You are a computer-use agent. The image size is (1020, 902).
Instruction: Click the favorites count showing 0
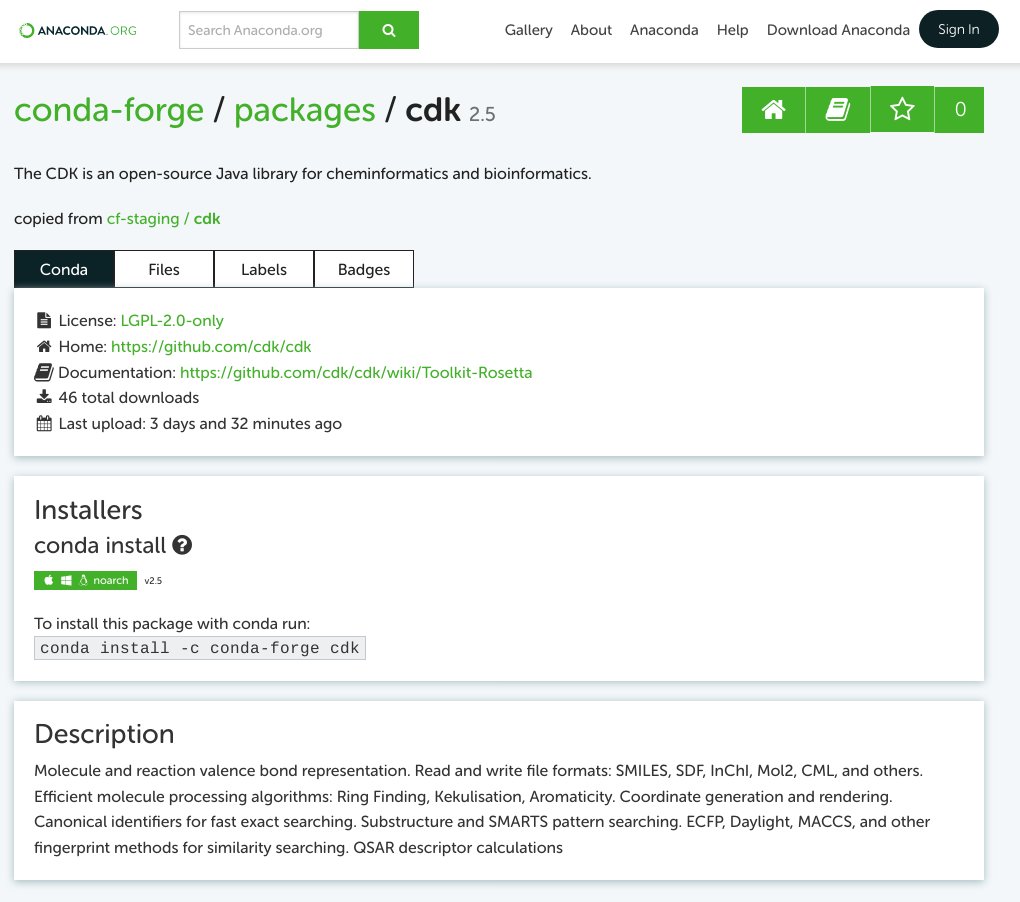click(x=960, y=109)
